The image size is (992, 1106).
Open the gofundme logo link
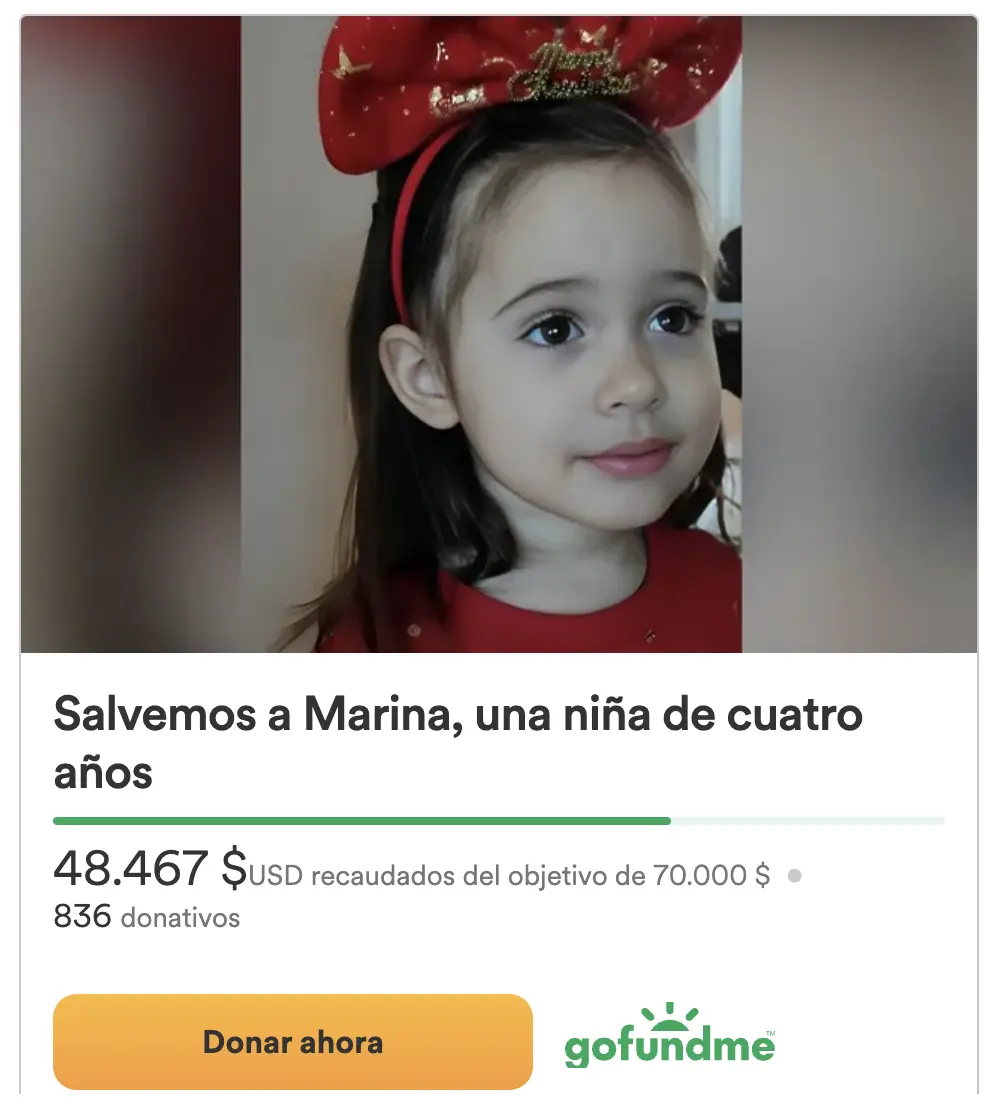[670, 1035]
